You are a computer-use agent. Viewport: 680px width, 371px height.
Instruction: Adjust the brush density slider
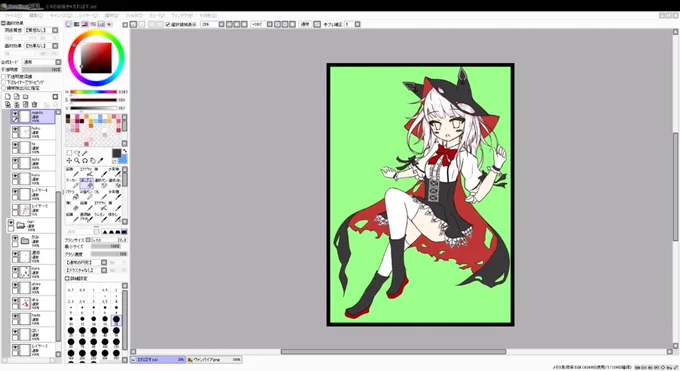tap(109, 254)
